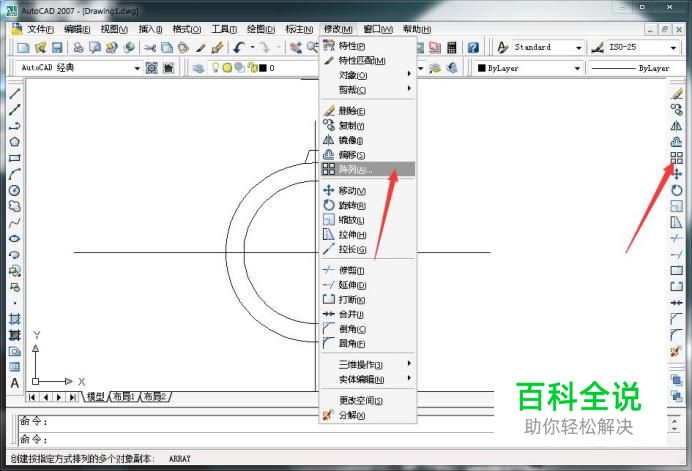
Task: Expand the 三维操作(3) submenu
Action: (x=368, y=364)
